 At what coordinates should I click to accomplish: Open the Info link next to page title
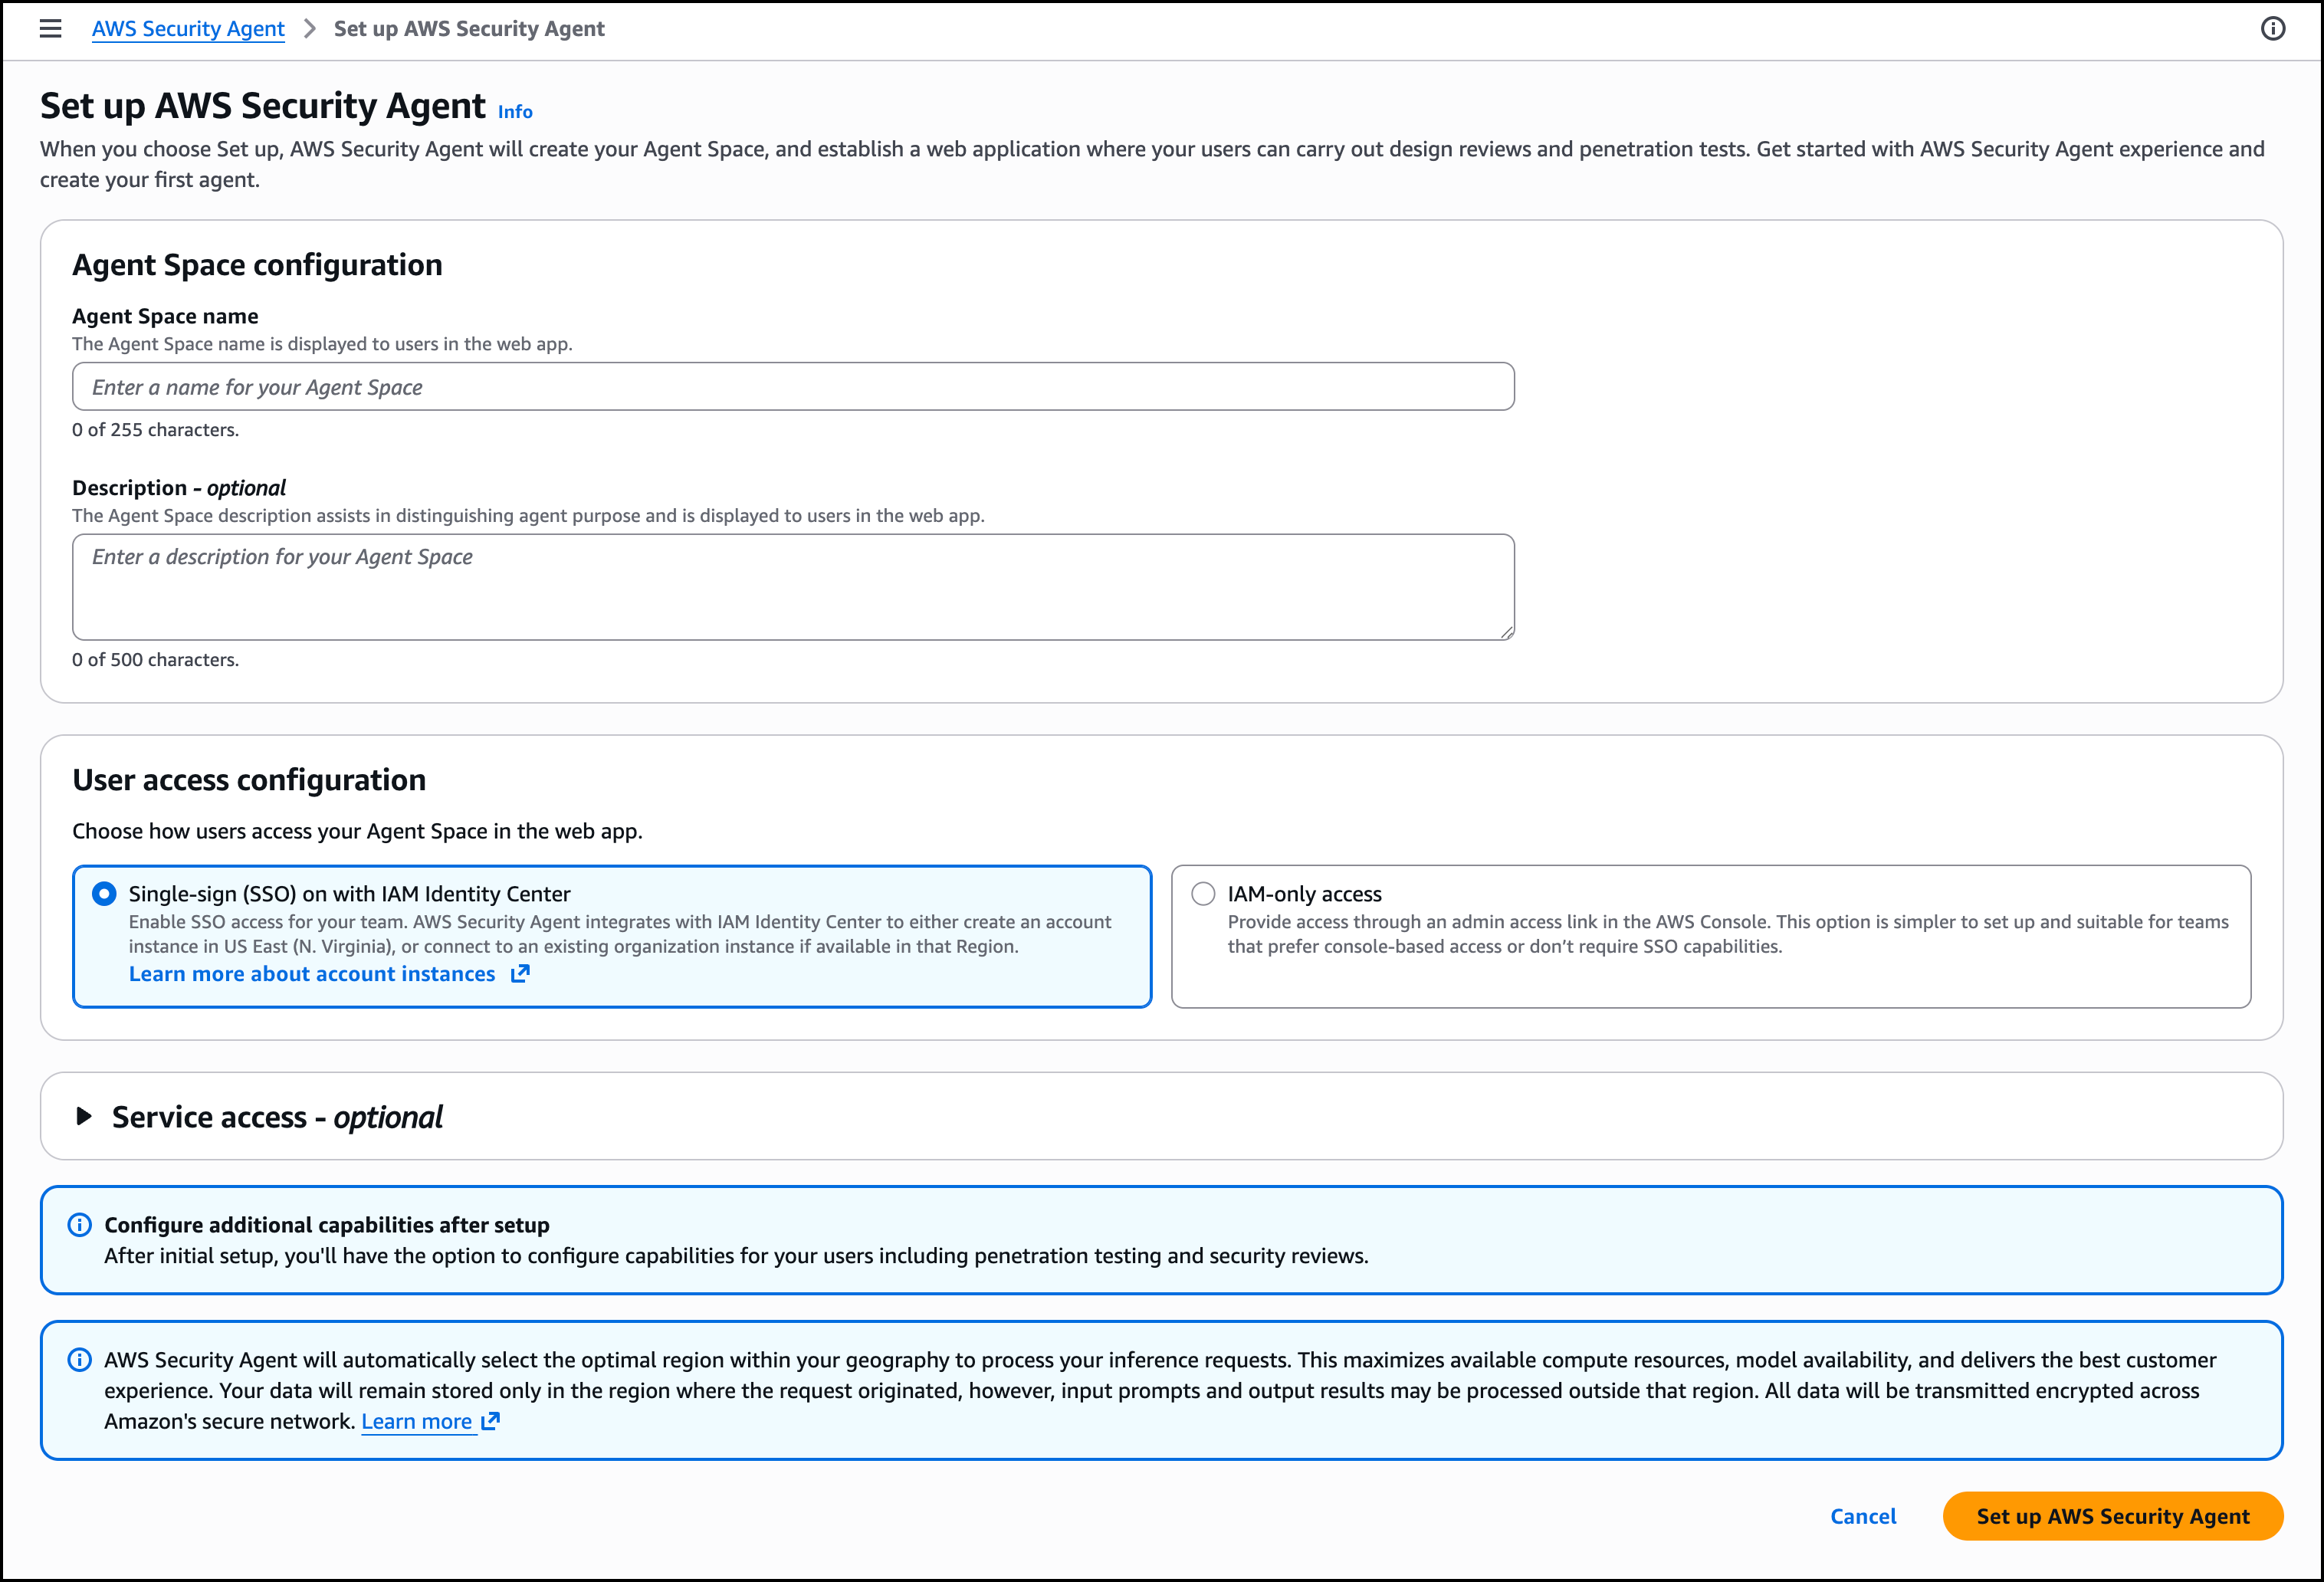point(515,112)
